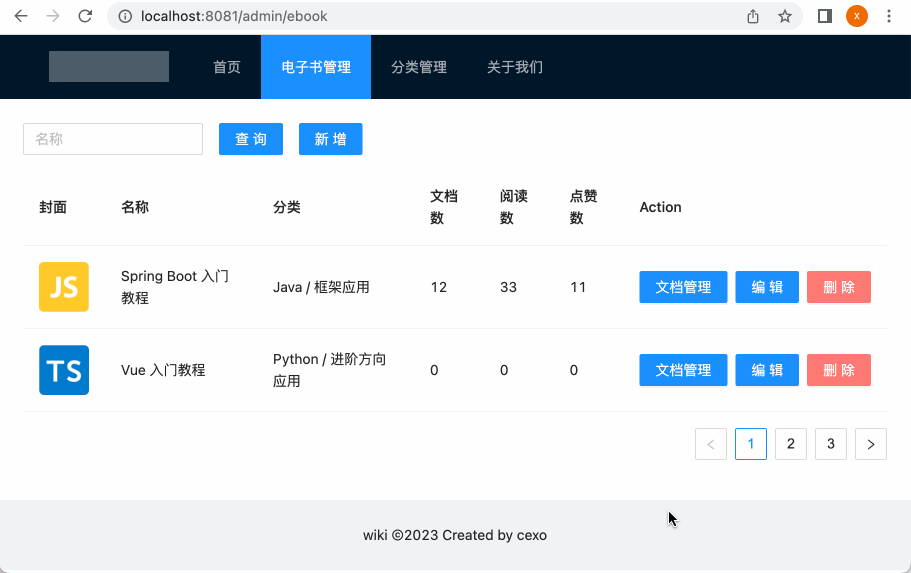Click the name Vue 入门教程
Image resolution: width=911 pixels, height=573 pixels.
tap(163, 370)
